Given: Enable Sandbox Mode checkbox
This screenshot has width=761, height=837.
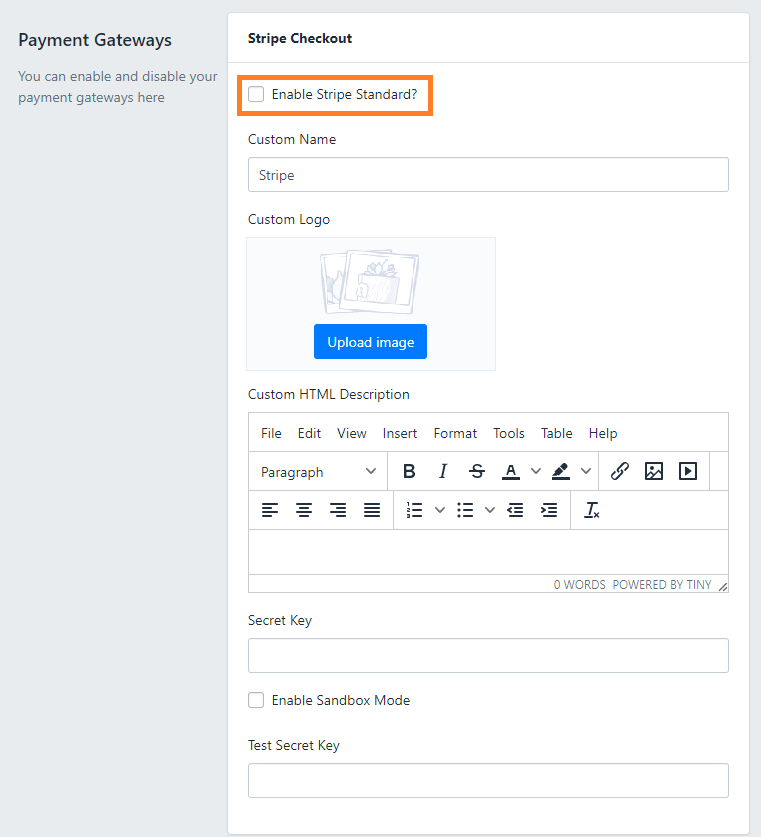Looking at the screenshot, I should (x=257, y=700).
